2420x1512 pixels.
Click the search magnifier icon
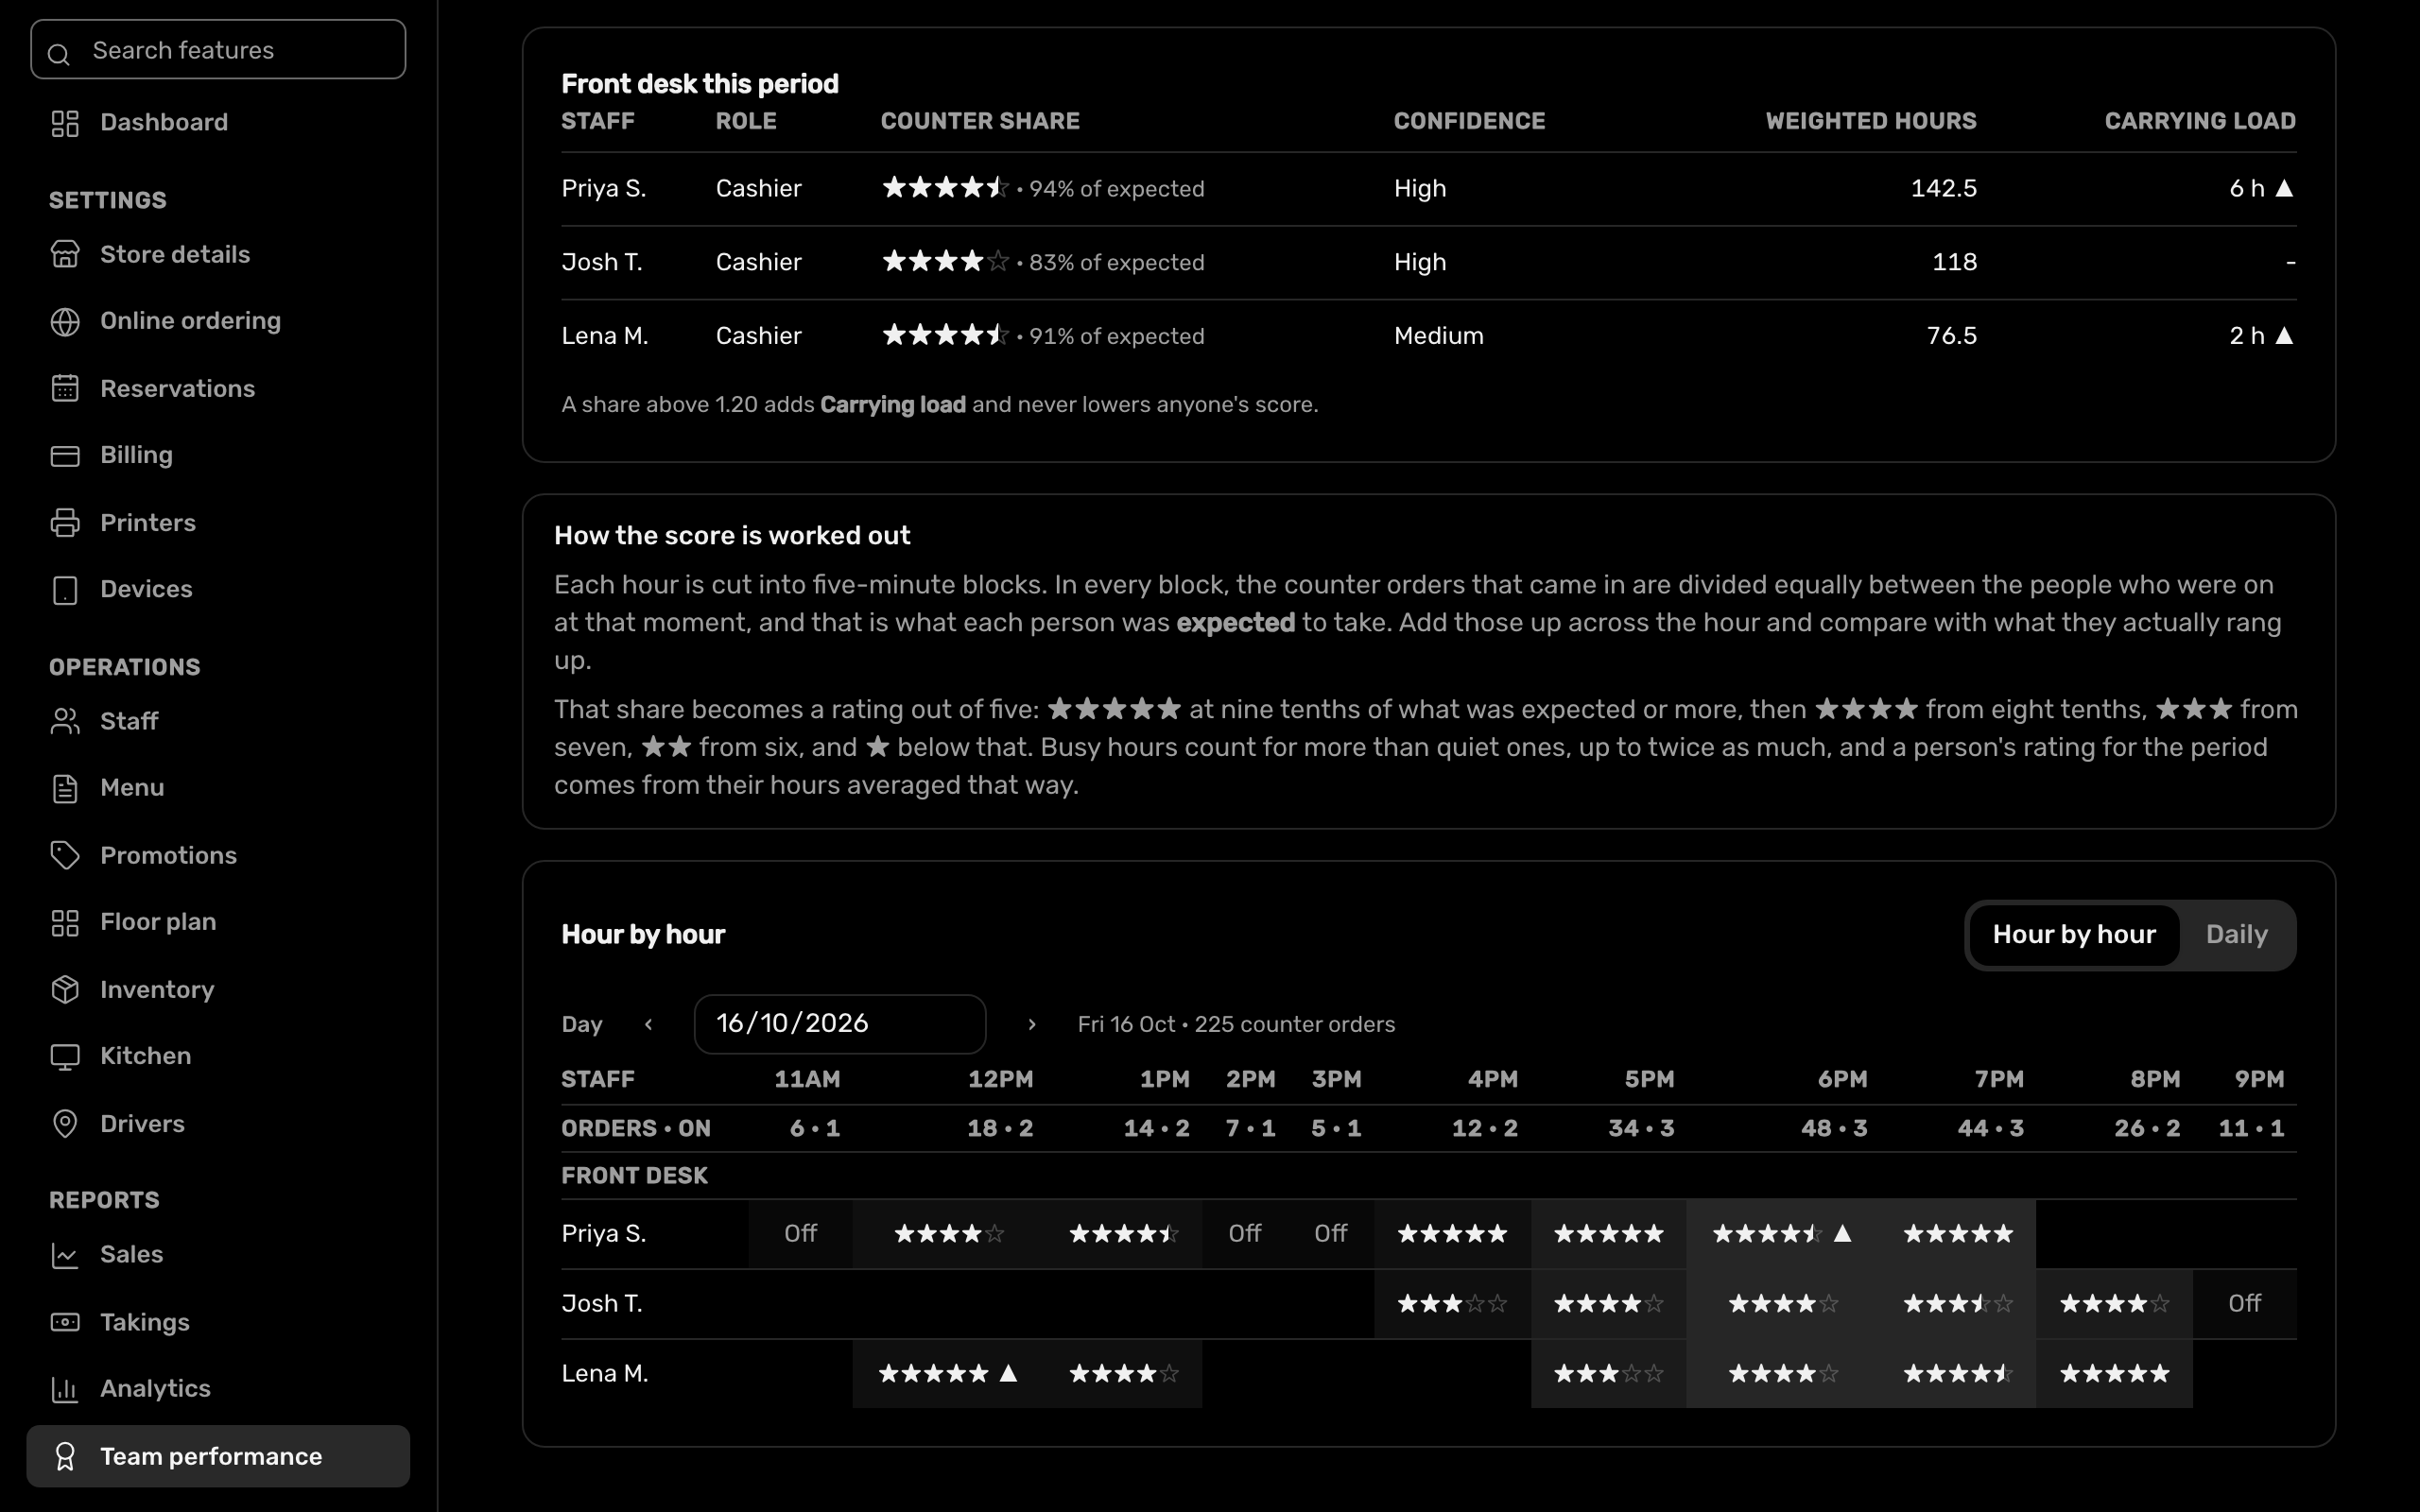point(59,54)
